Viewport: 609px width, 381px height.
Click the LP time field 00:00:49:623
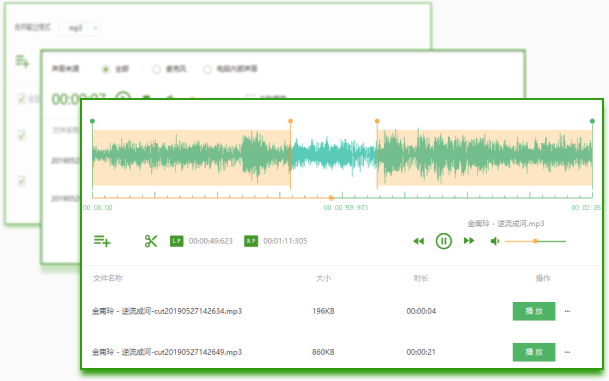211,241
